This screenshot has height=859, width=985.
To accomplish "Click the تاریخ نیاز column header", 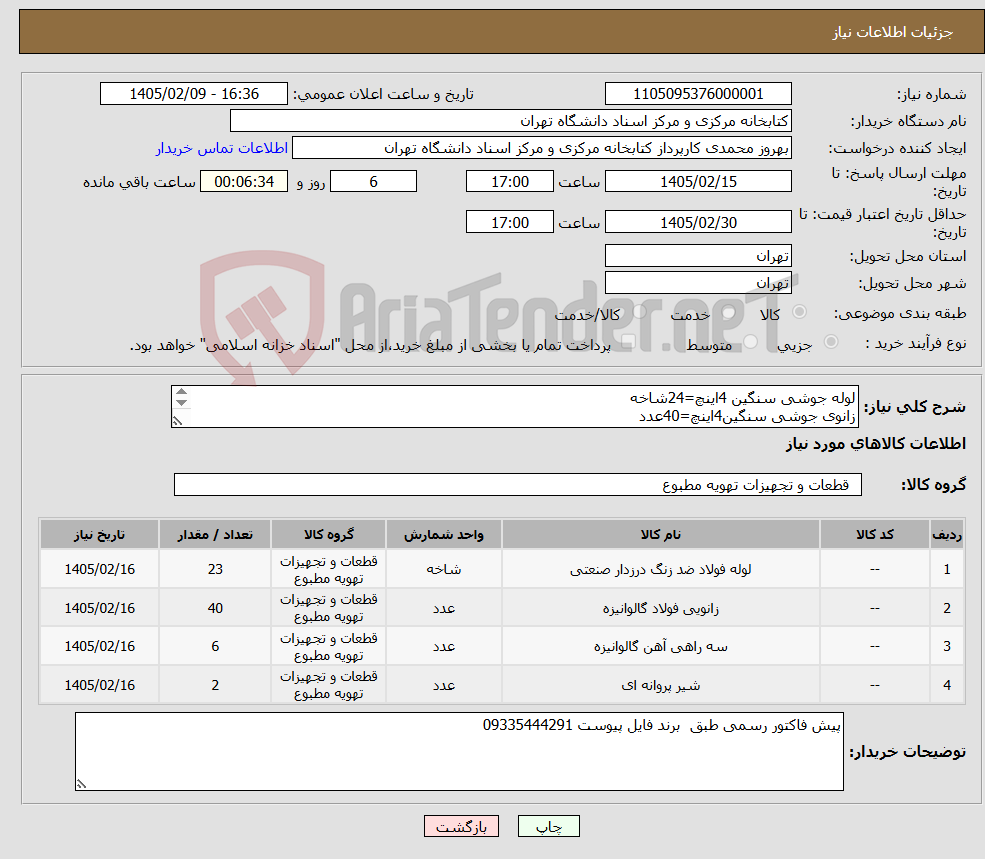I will click(99, 534).
